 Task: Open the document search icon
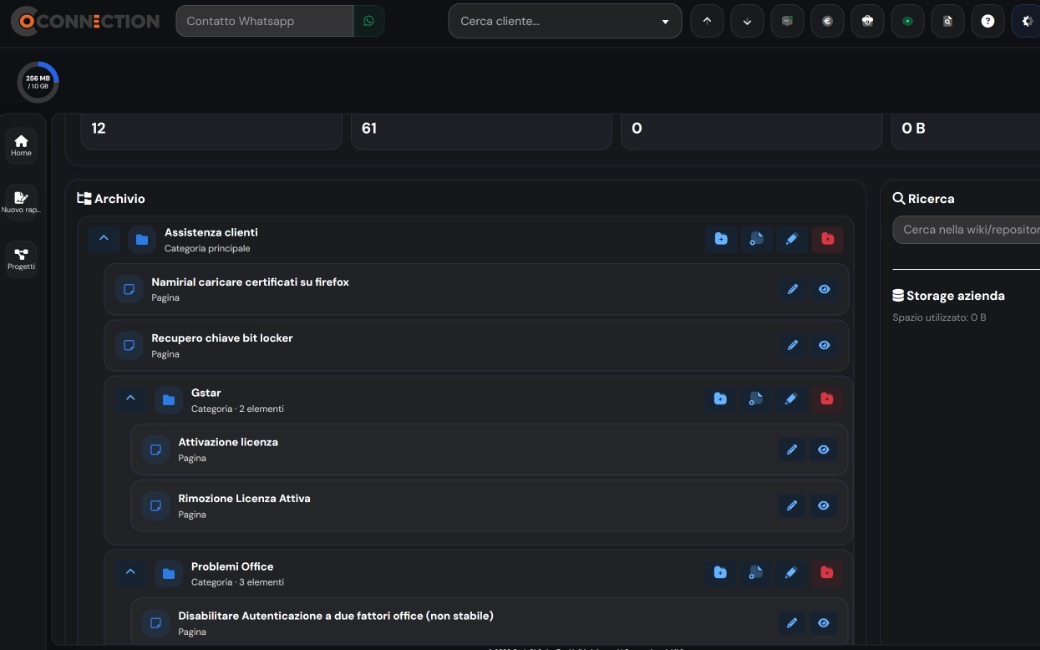point(948,21)
